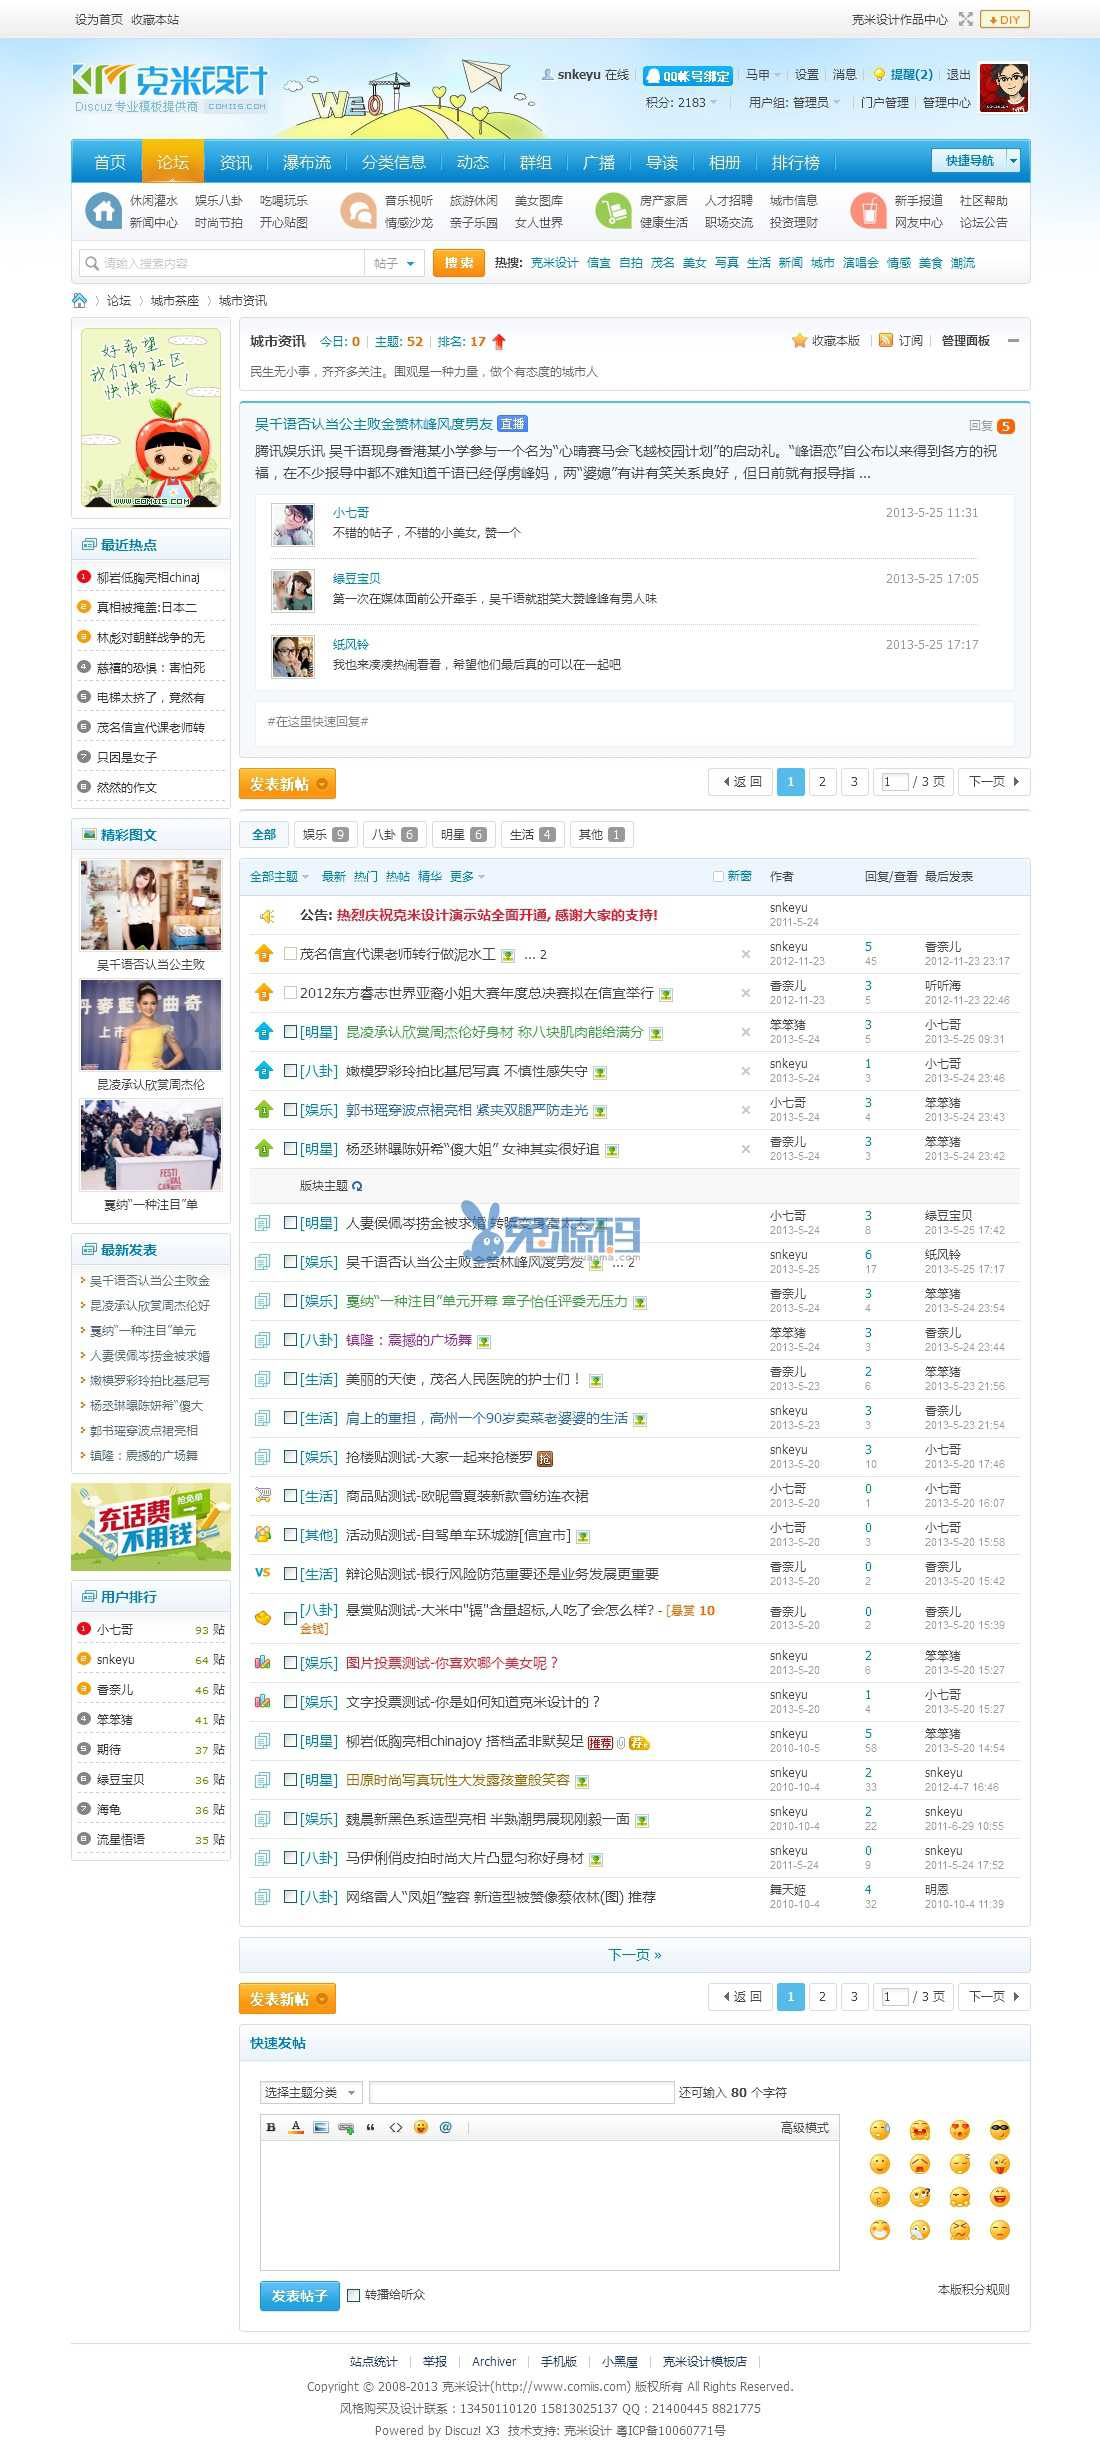The width and height of the screenshot is (1100, 2462).
Task: Click the widescreen toggle icon near DIY
Action: click(x=965, y=19)
